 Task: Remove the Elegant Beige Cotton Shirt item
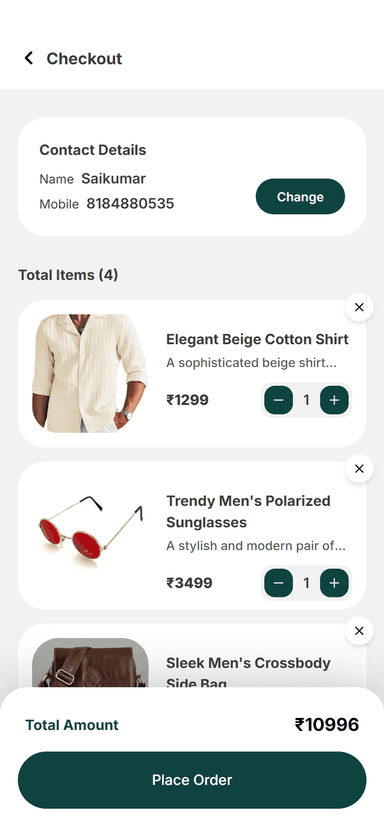pyautogui.click(x=359, y=307)
